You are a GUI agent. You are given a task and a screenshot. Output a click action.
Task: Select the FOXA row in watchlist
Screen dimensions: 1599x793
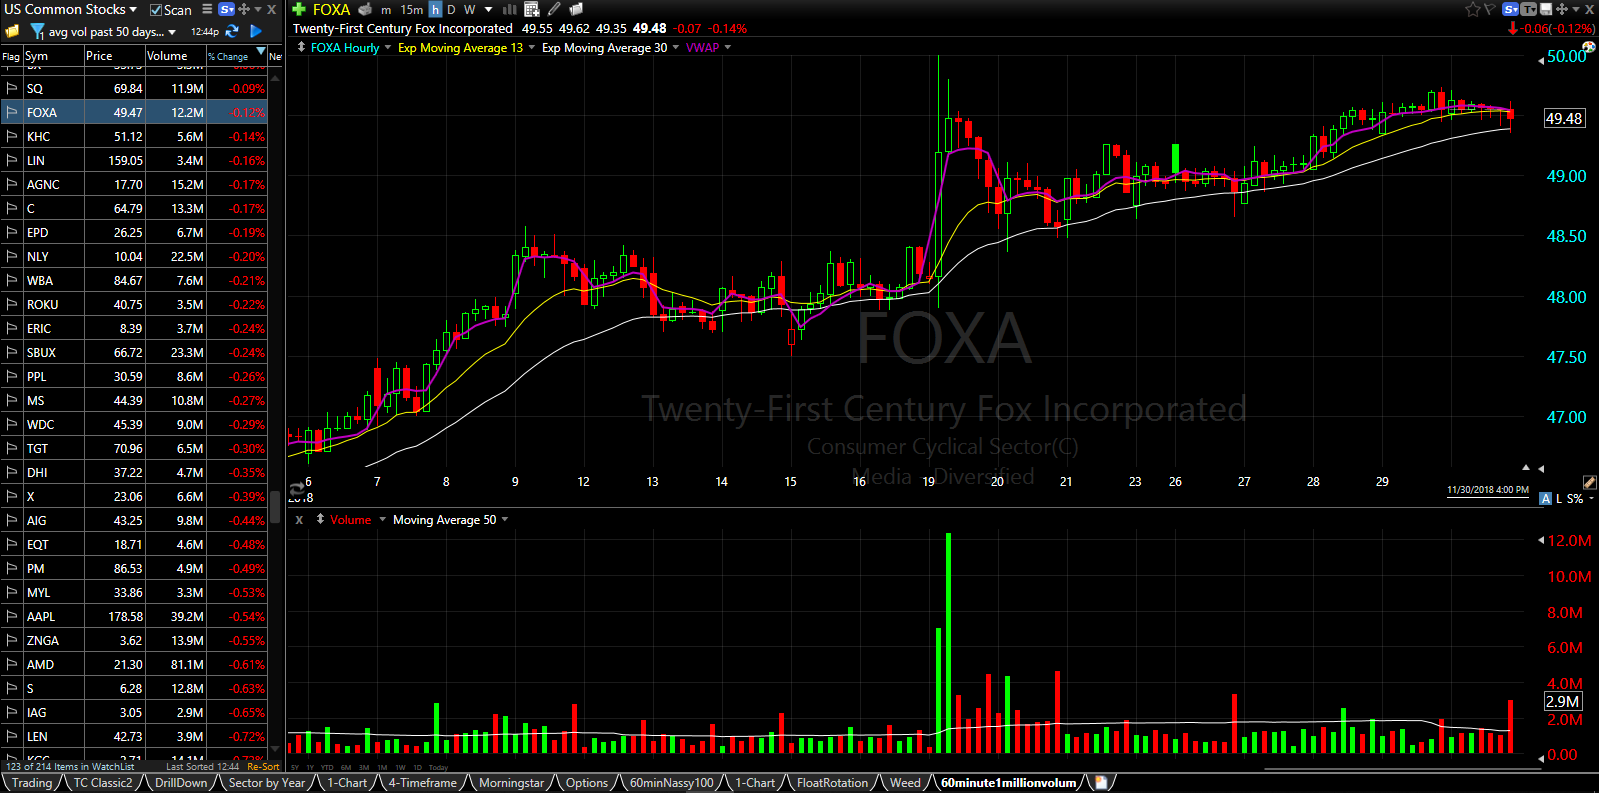coord(134,112)
